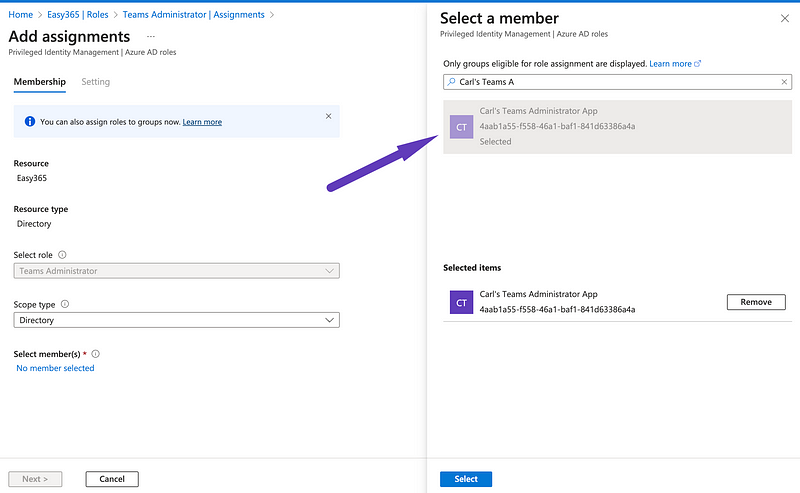Screen dimensions: 800x493
Task: Go to Easy365 | Roles breadcrumb
Action: pyautogui.click(x=78, y=15)
